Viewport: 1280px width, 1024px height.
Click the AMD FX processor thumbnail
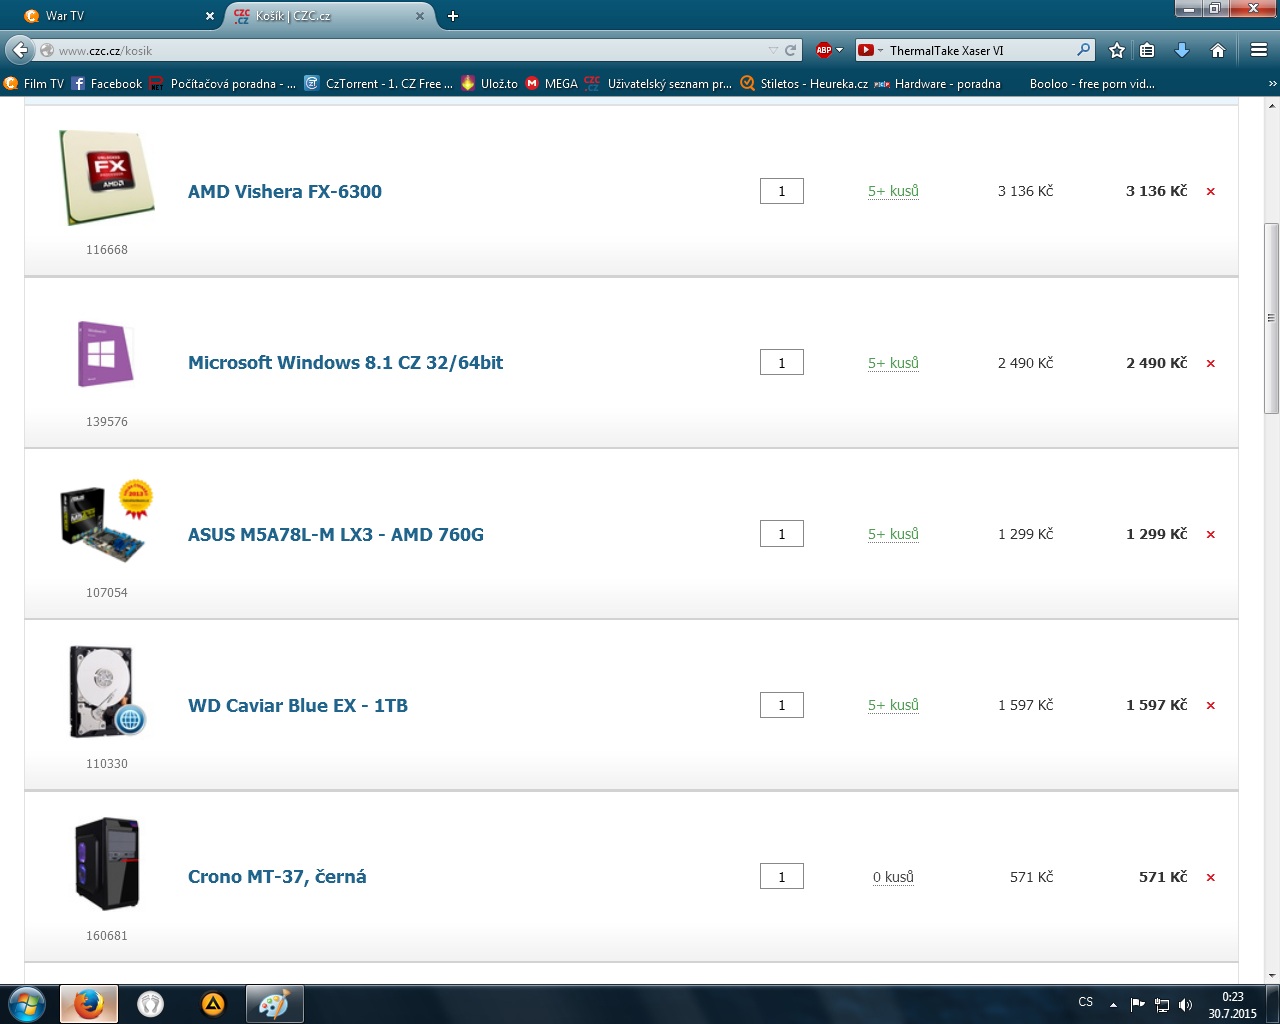coord(107,178)
